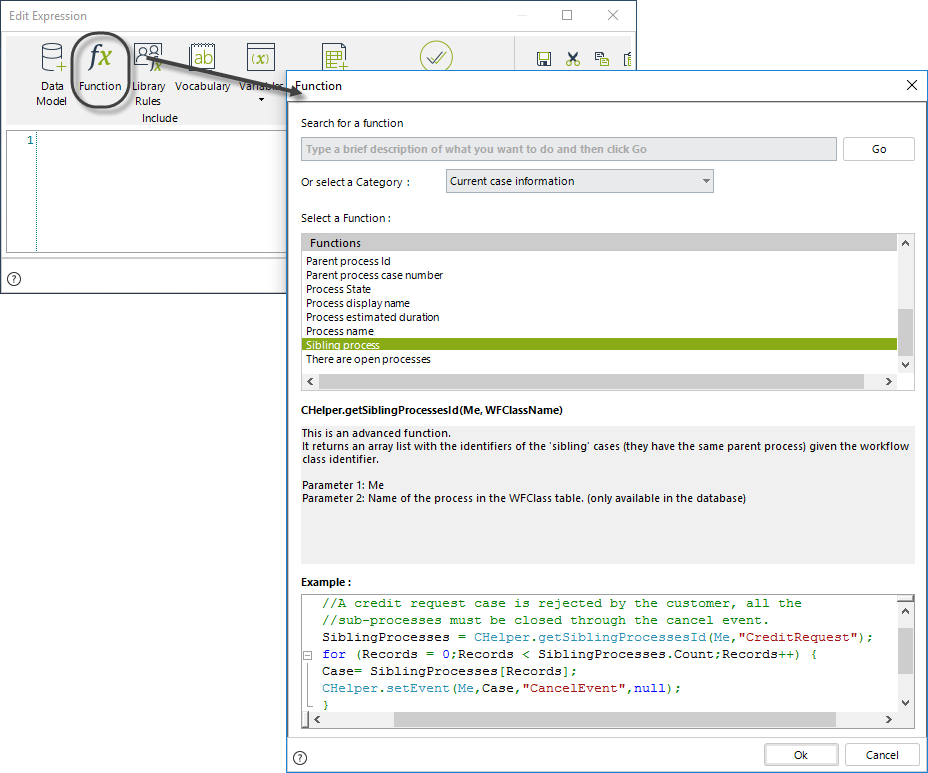Cut selection with the scissors icon
The image size is (928, 773).
[572, 59]
